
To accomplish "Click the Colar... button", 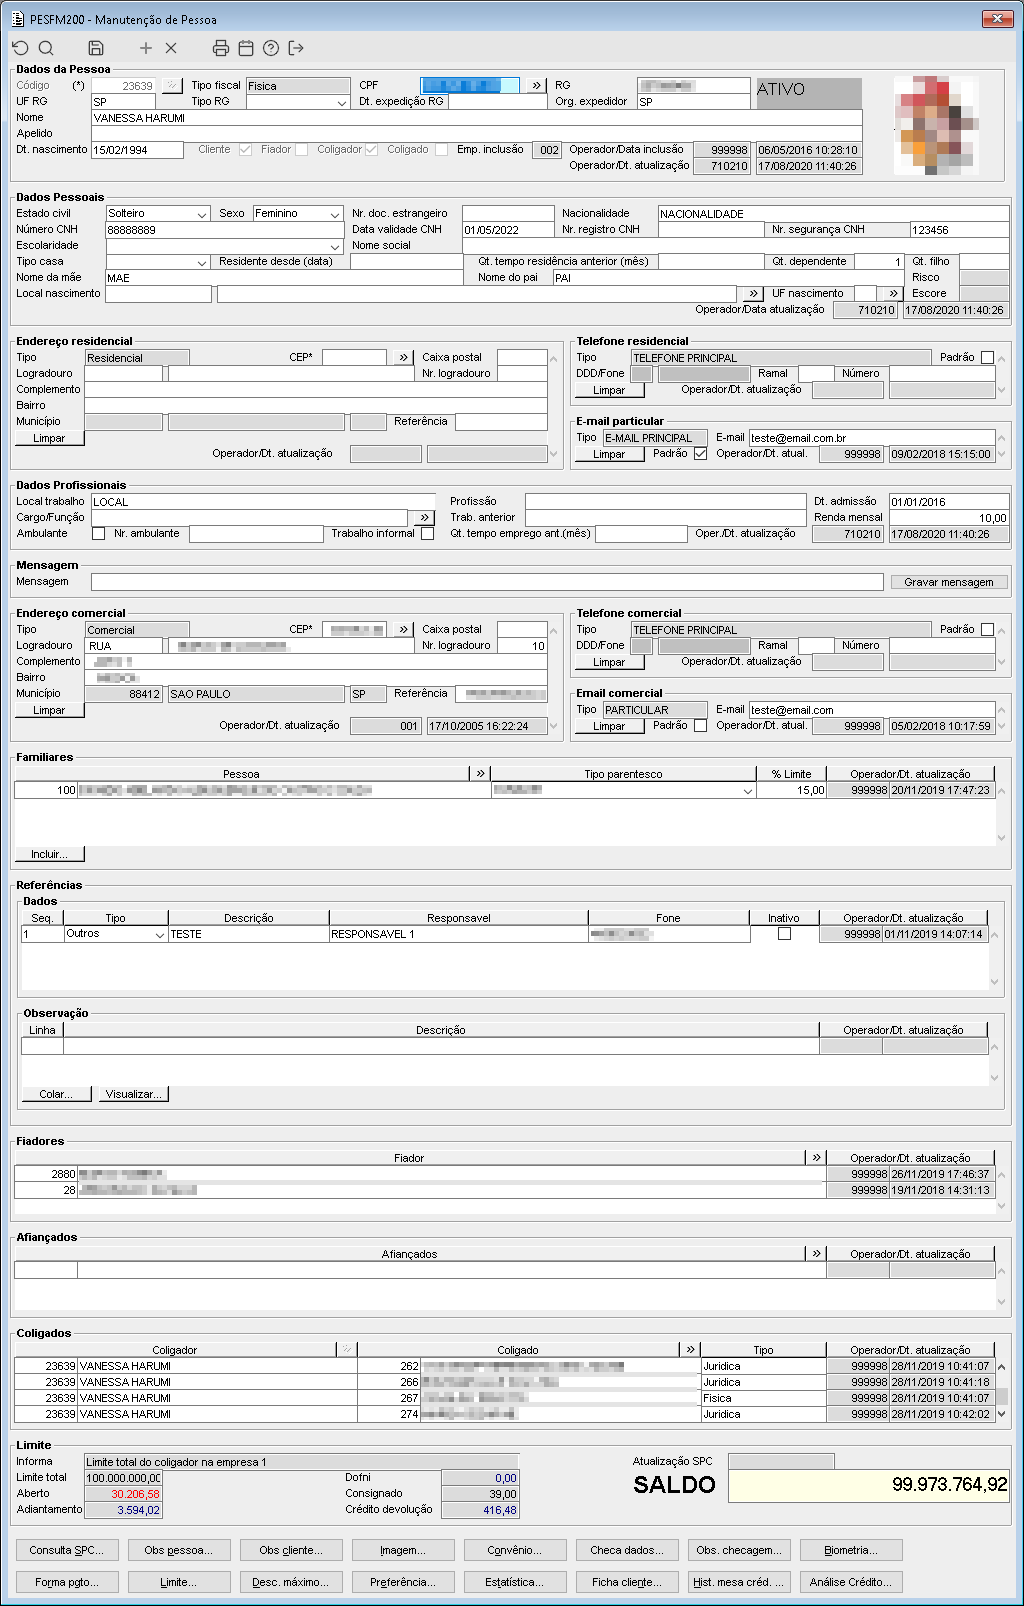I will (x=56, y=1094).
